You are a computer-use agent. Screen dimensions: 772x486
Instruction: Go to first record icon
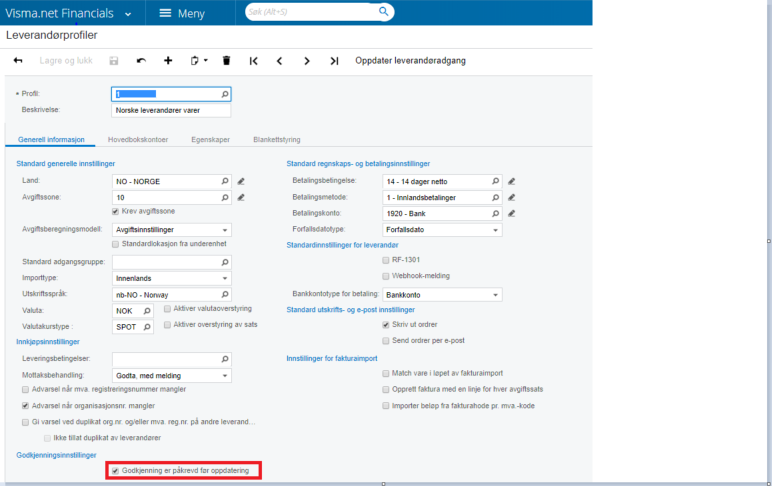click(x=254, y=61)
